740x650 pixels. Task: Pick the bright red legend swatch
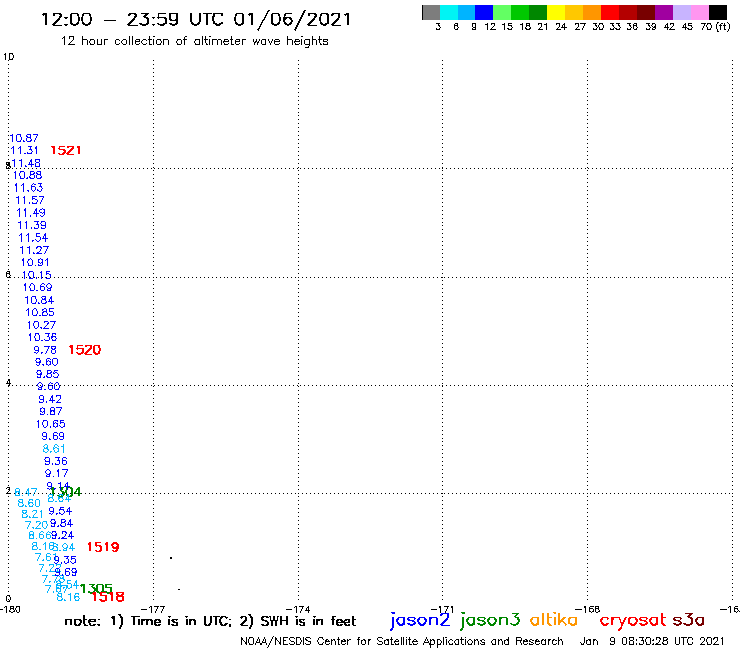click(610, 12)
